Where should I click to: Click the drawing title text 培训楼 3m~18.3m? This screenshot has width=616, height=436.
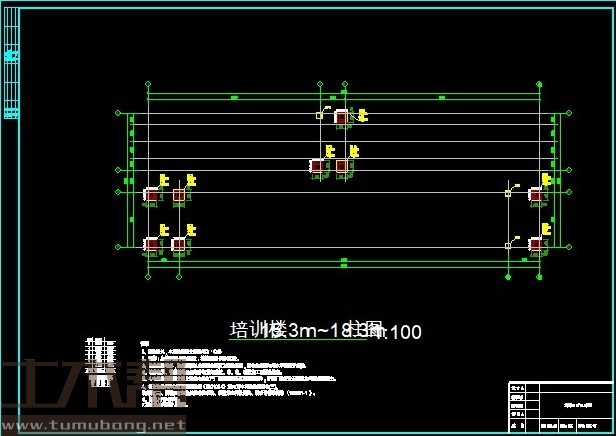pos(290,329)
